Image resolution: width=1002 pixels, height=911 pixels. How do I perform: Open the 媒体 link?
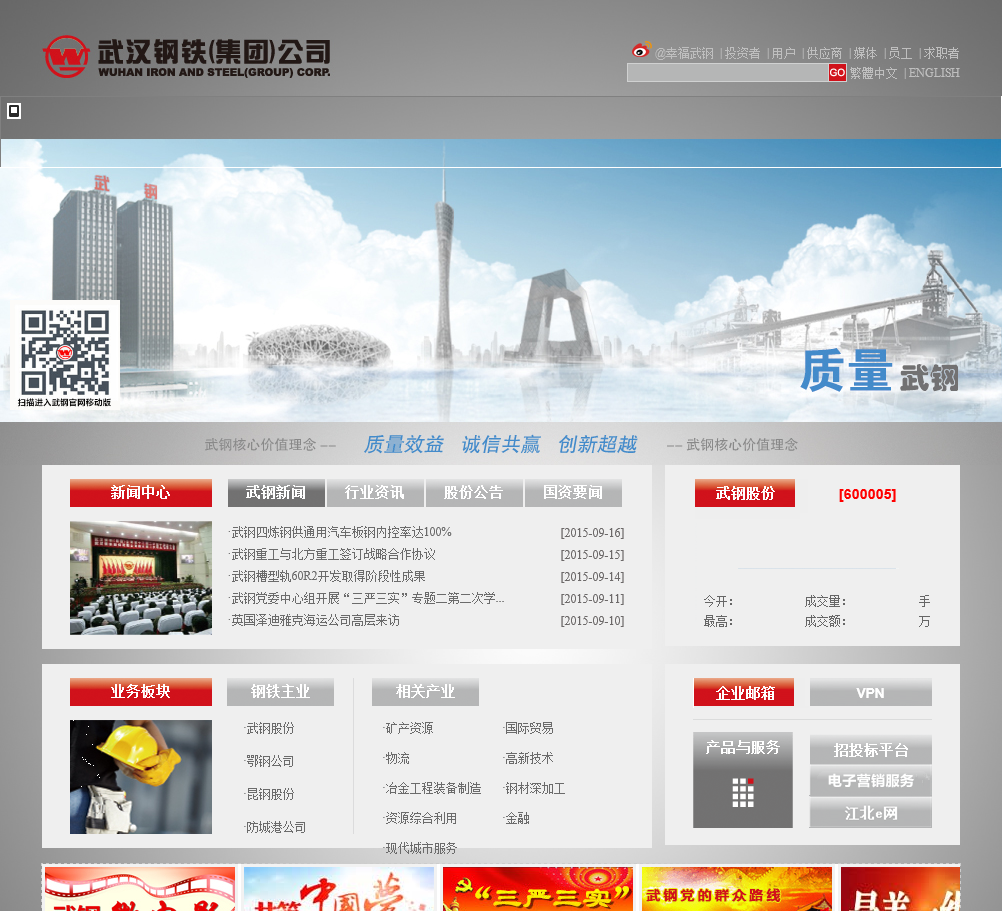click(865, 53)
